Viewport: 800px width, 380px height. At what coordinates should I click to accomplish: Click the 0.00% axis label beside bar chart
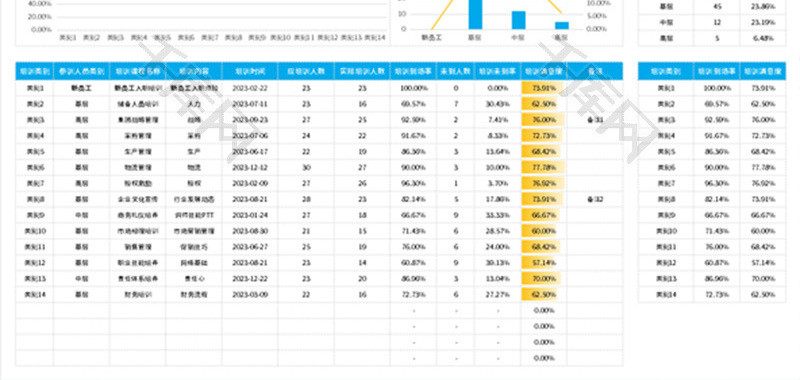[596, 29]
